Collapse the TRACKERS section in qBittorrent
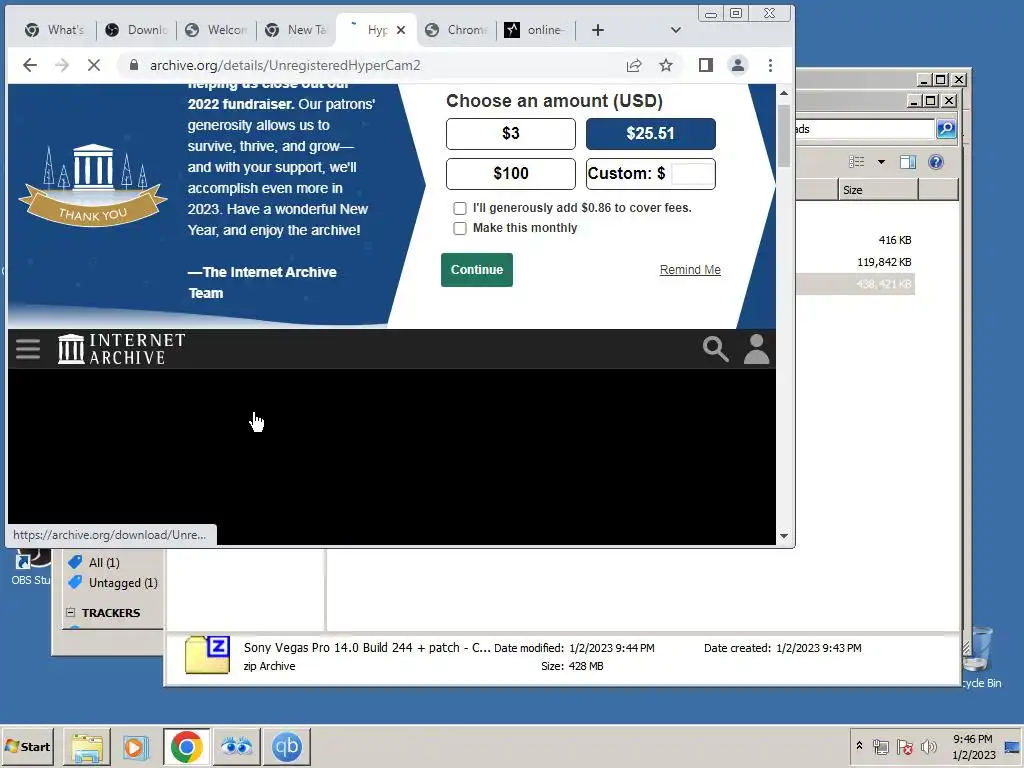The image size is (1024, 768). 71,613
